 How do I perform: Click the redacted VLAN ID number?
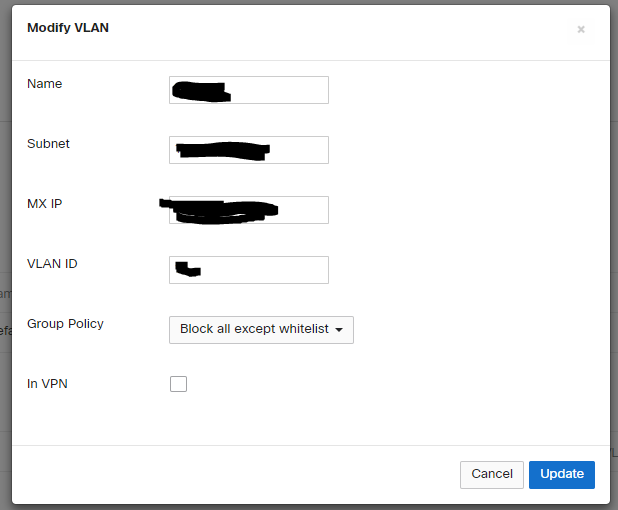187,268
